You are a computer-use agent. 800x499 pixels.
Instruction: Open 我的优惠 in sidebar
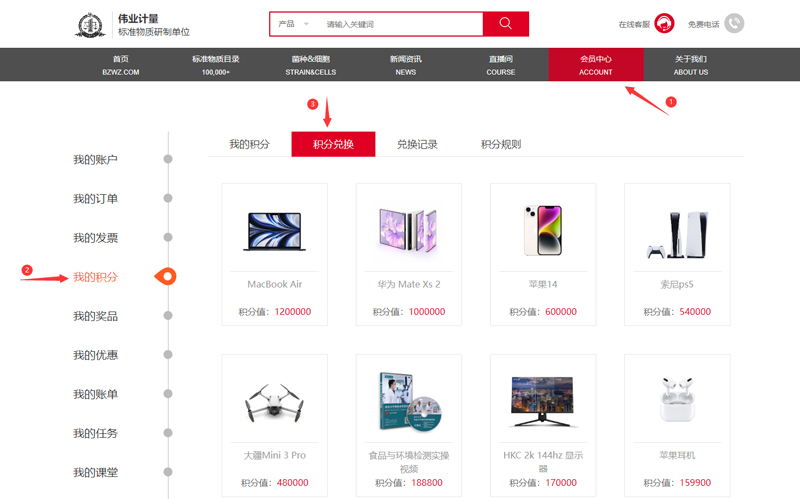click(95, 355)
